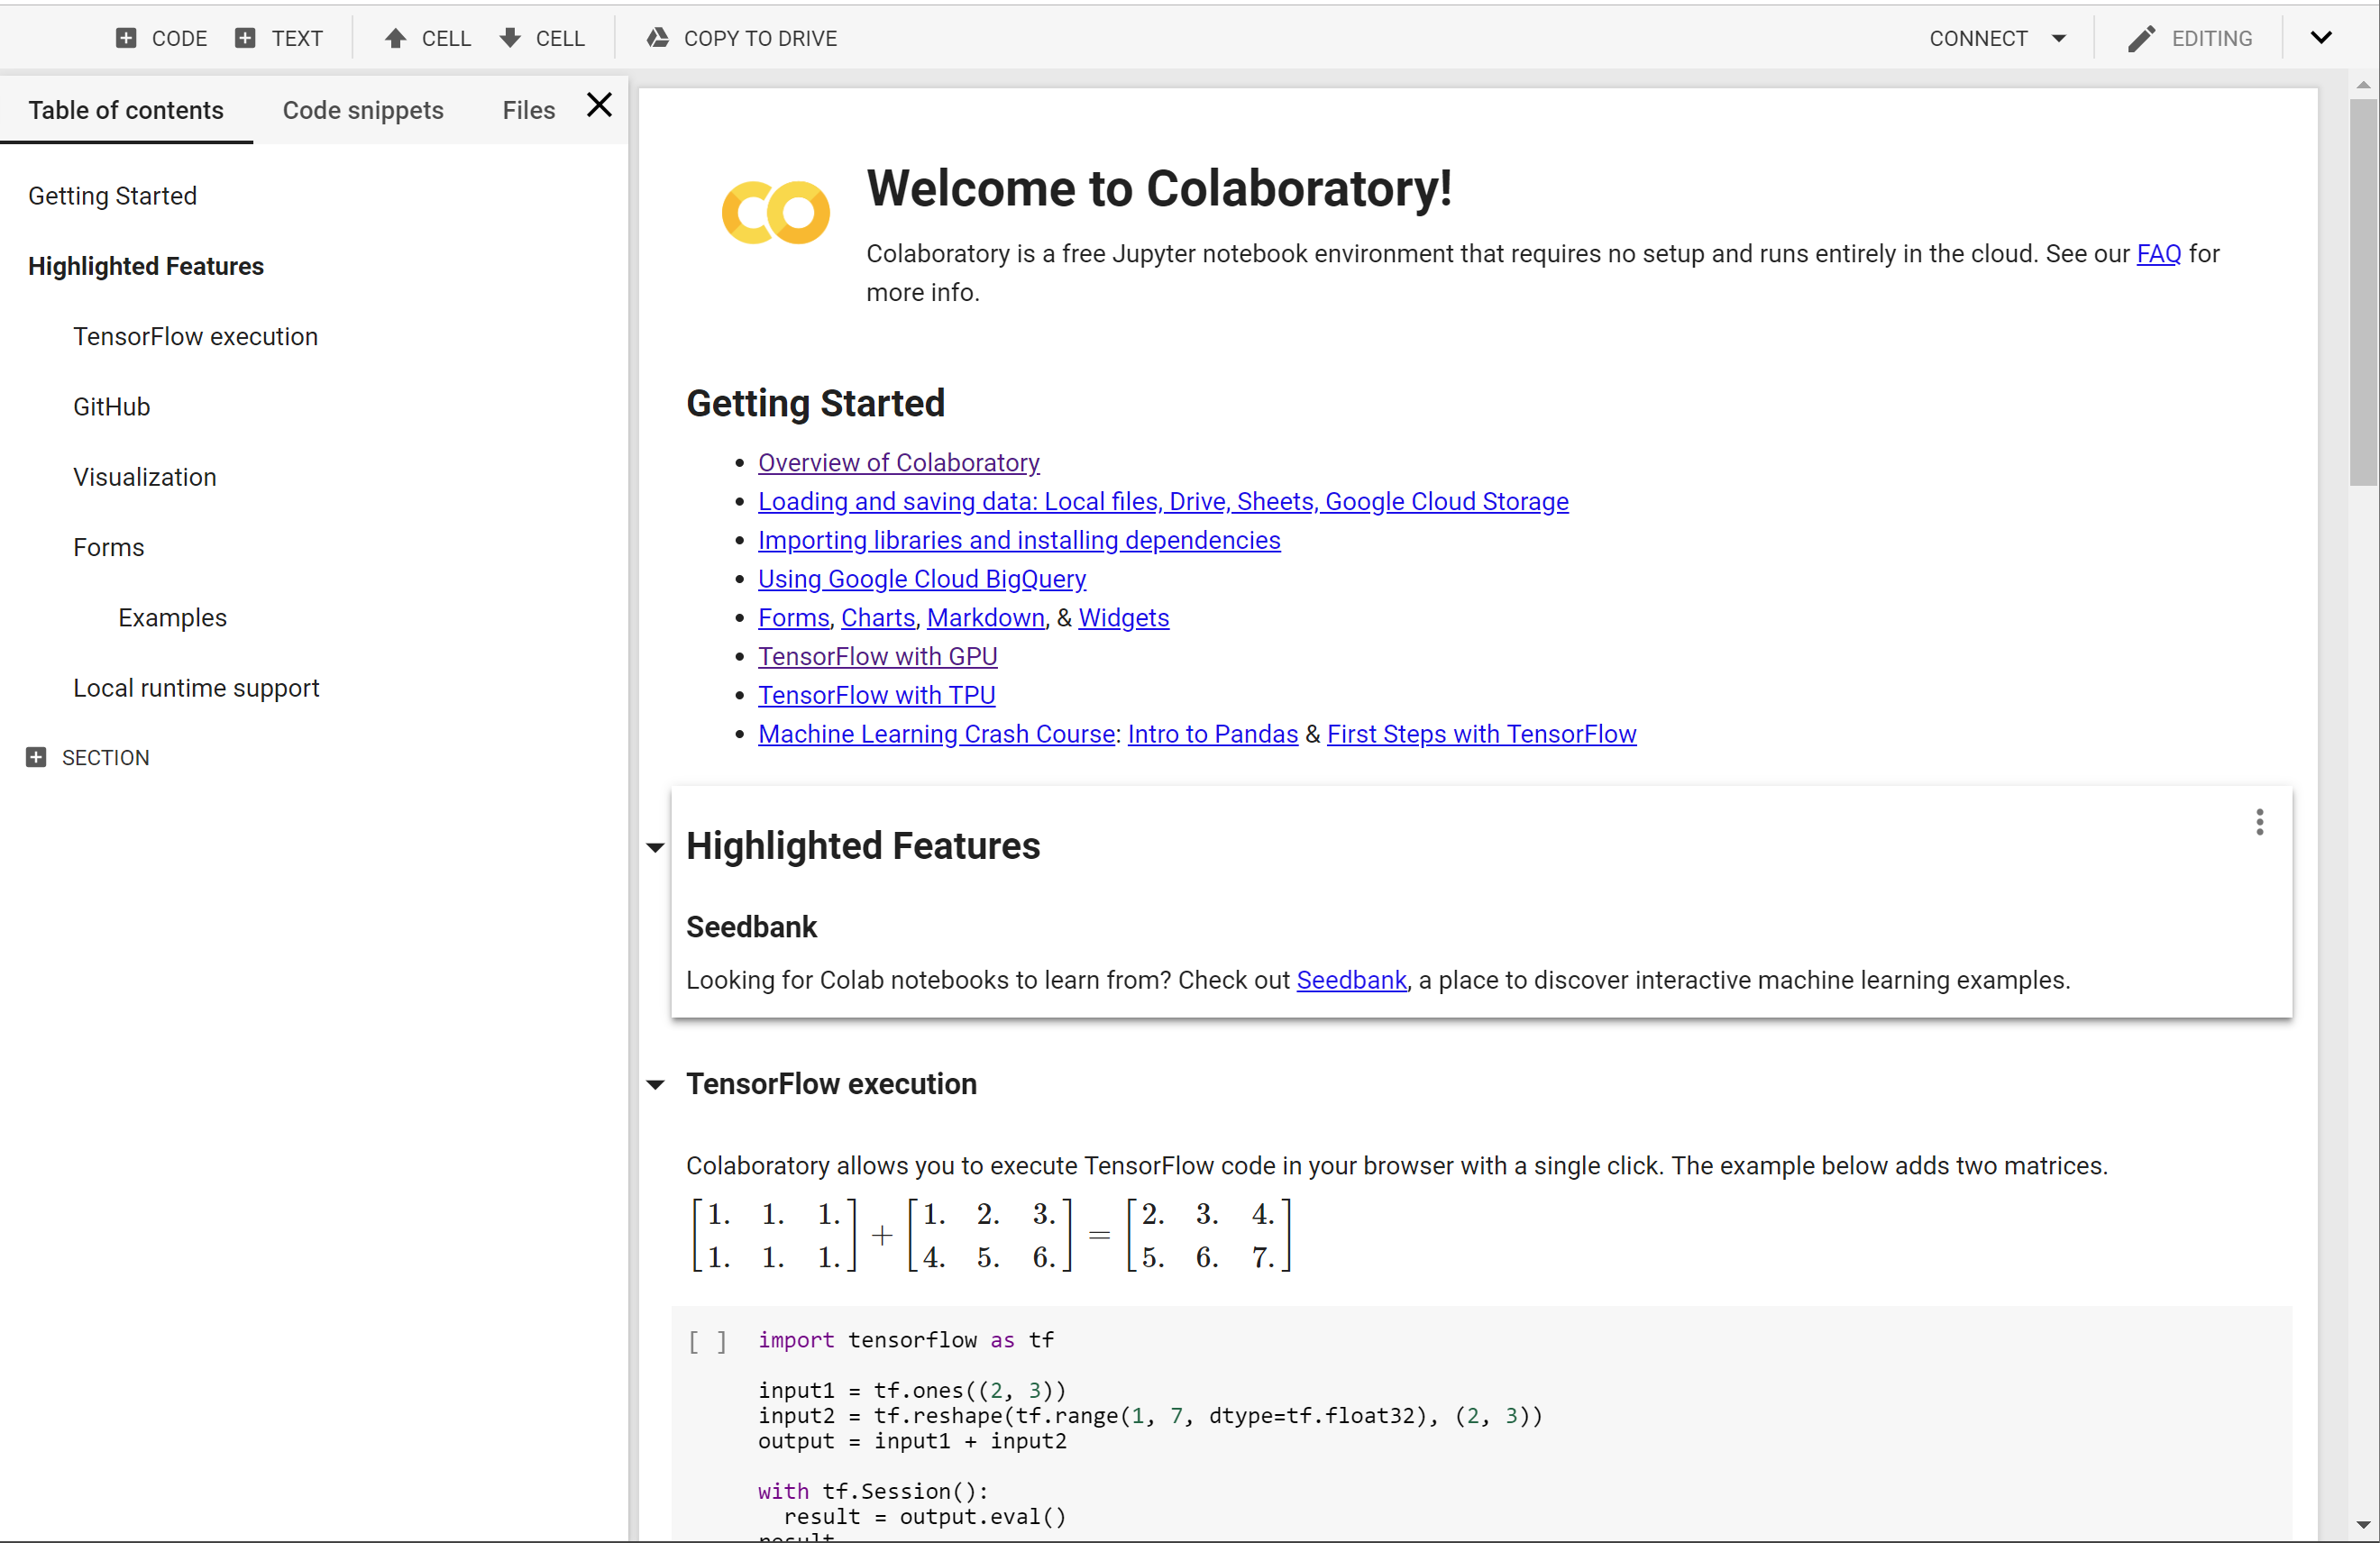Open TensorFlow with TPU link

[x=876, y=695]
